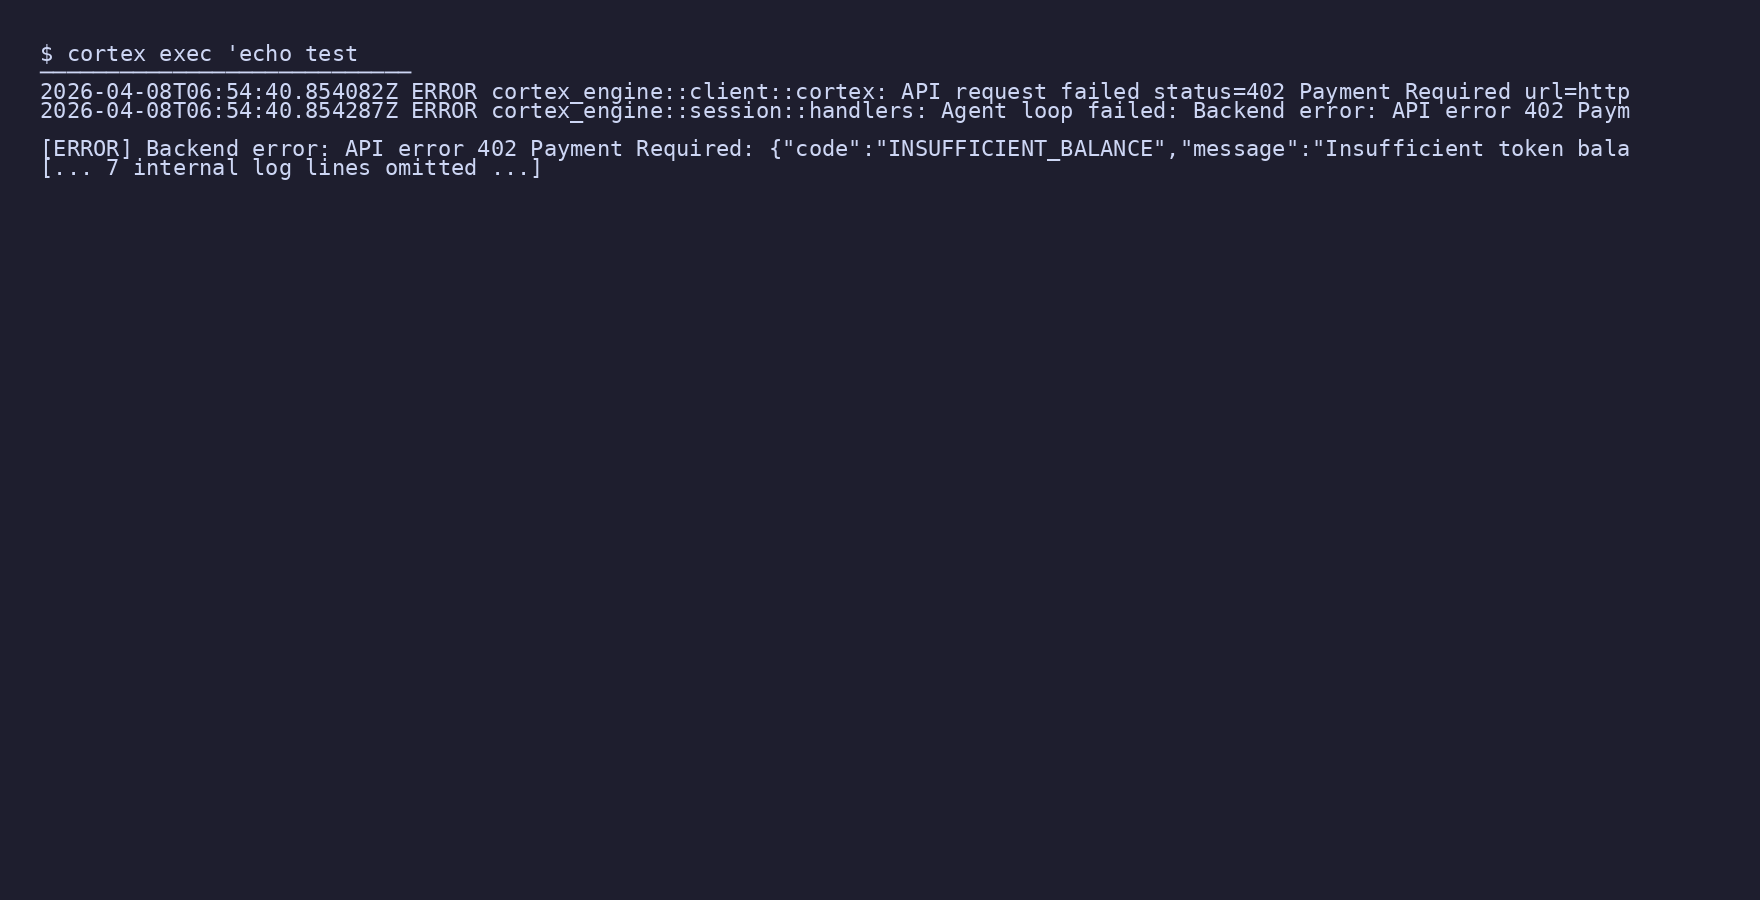This screenshot has width=1760, height=900.
Task: Click the bracketed [ERROR] tag
Action: point(86,149)
